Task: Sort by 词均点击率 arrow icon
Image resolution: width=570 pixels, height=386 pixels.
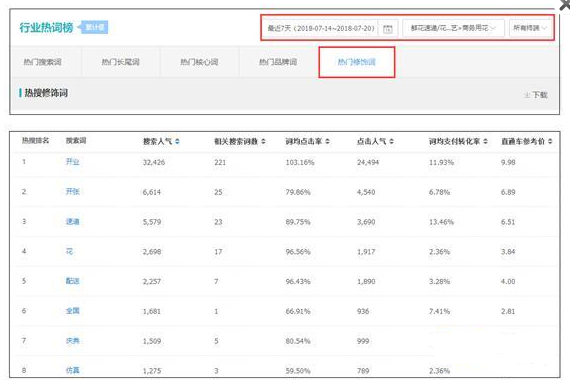Action: pyautogui.click(x=328, y=141)
